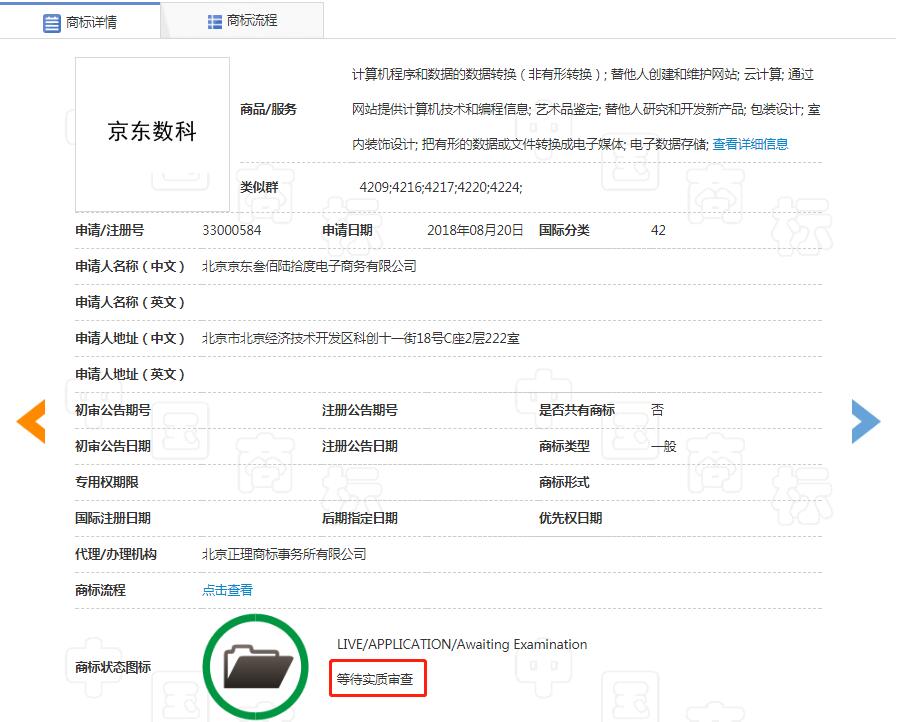The height and width of the screenshot is (722, 923).
Task: Click the 点击查看 trademark flow link
Action: click(x=227, y=590)
